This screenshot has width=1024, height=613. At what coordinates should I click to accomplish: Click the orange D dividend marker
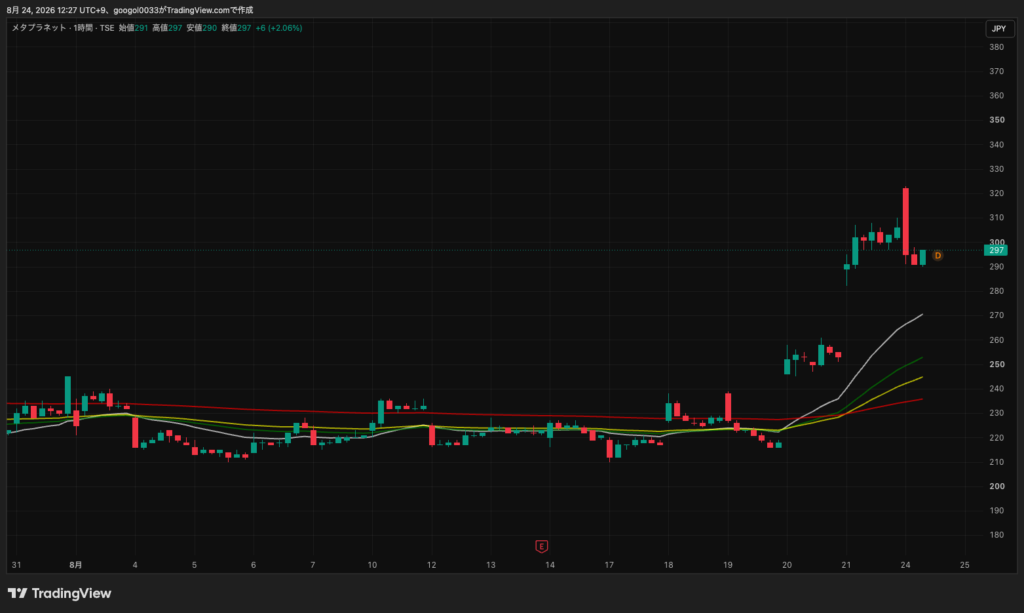[938, 255]
